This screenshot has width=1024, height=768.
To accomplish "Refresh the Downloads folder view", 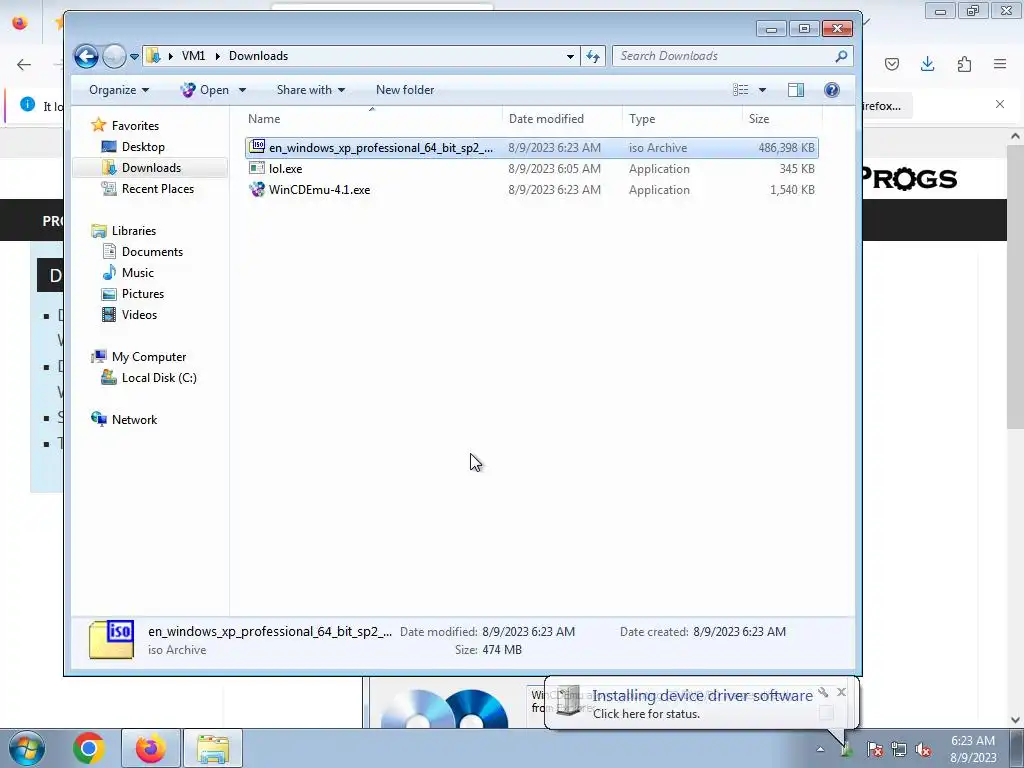I will [593, 56].
